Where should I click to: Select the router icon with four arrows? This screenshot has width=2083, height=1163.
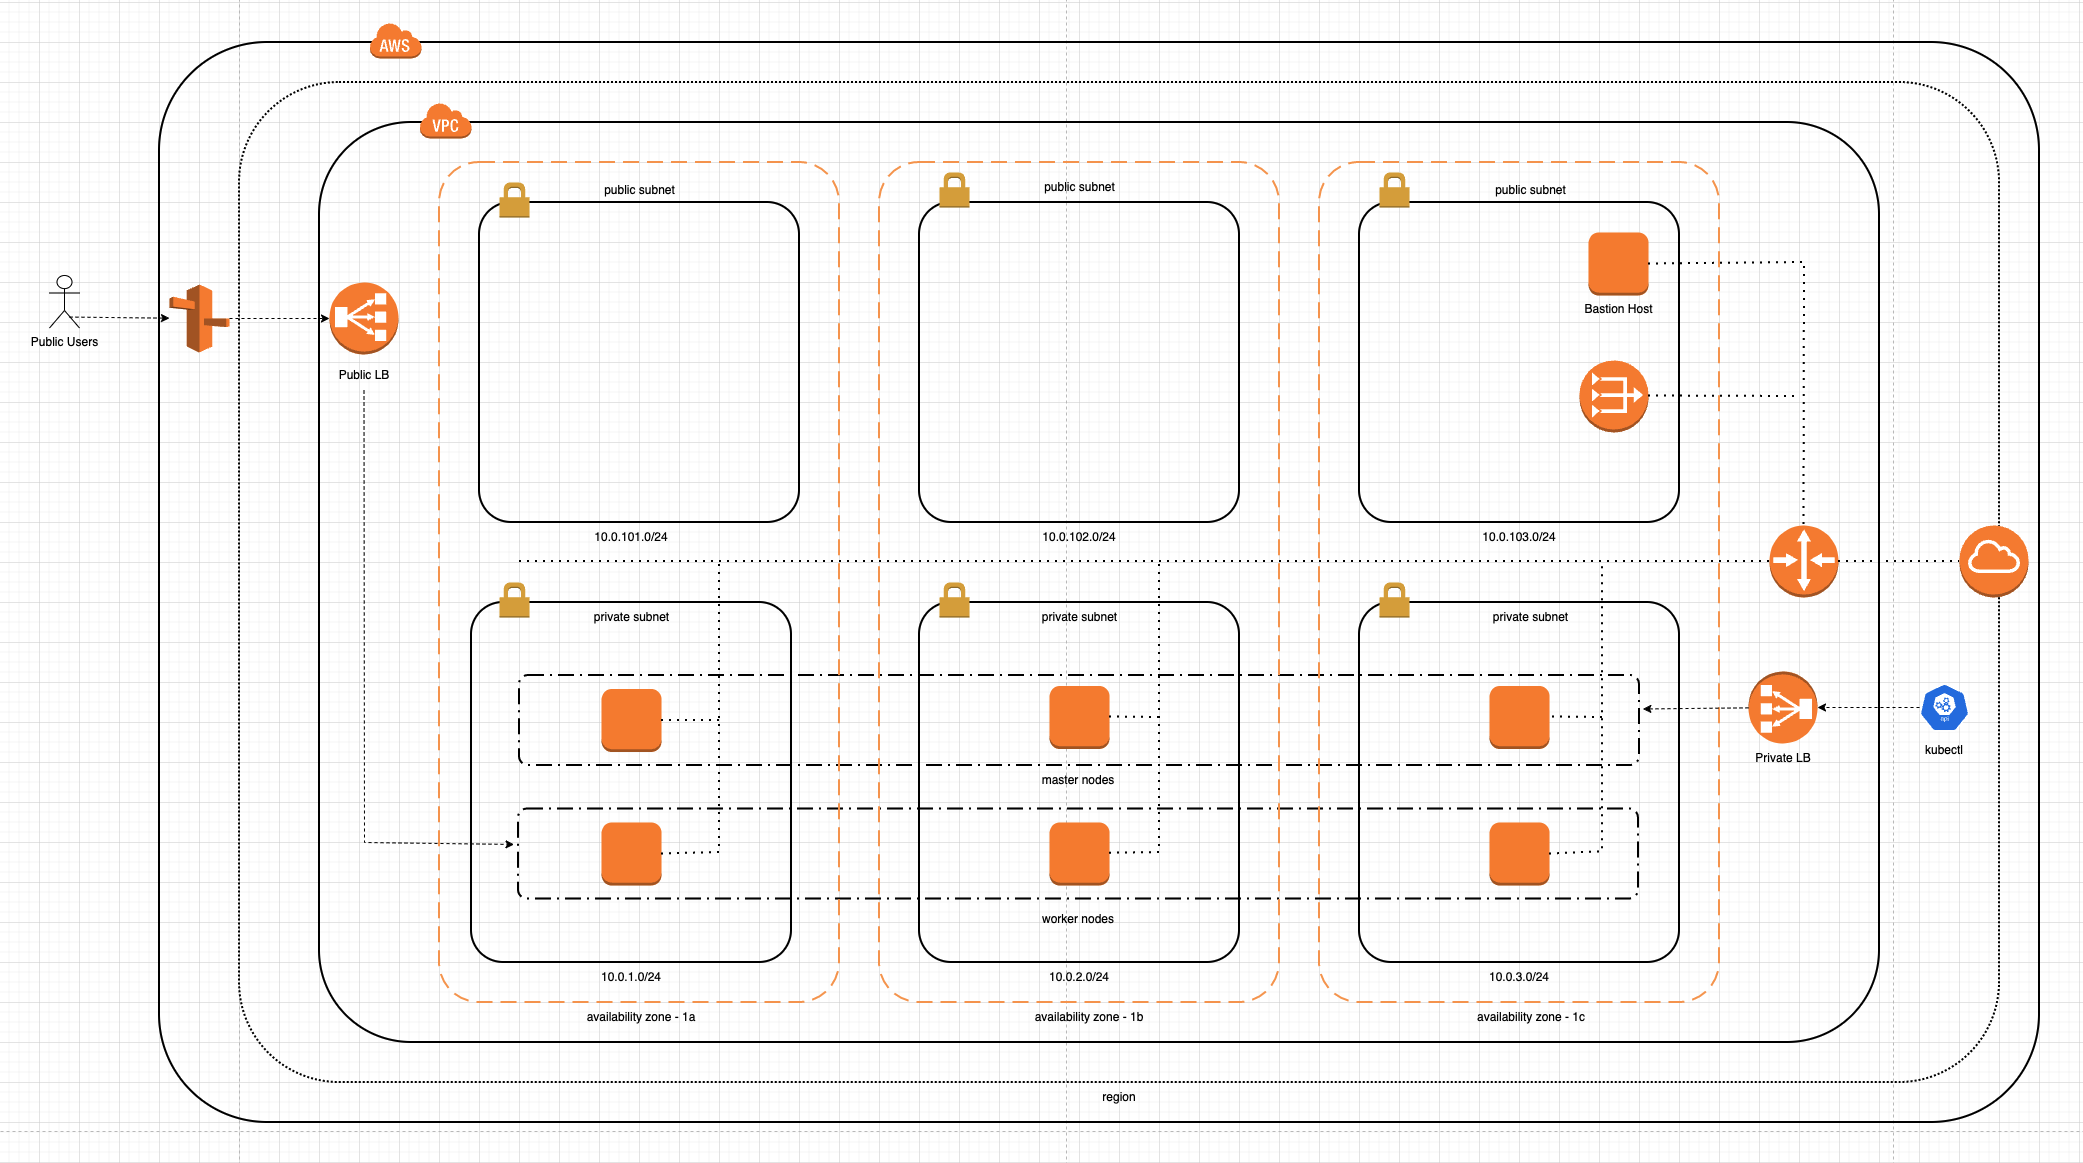pos(1803,561)
